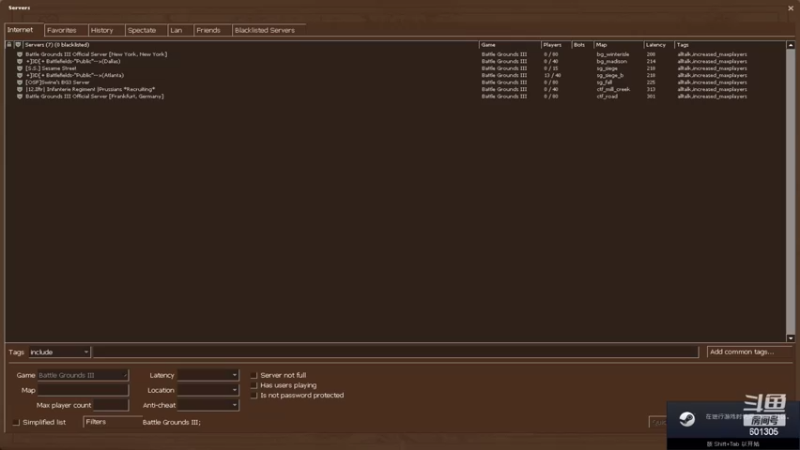Click the Battle Grounds III; filter summary text

pyautogui.click(x=171, y=422)
